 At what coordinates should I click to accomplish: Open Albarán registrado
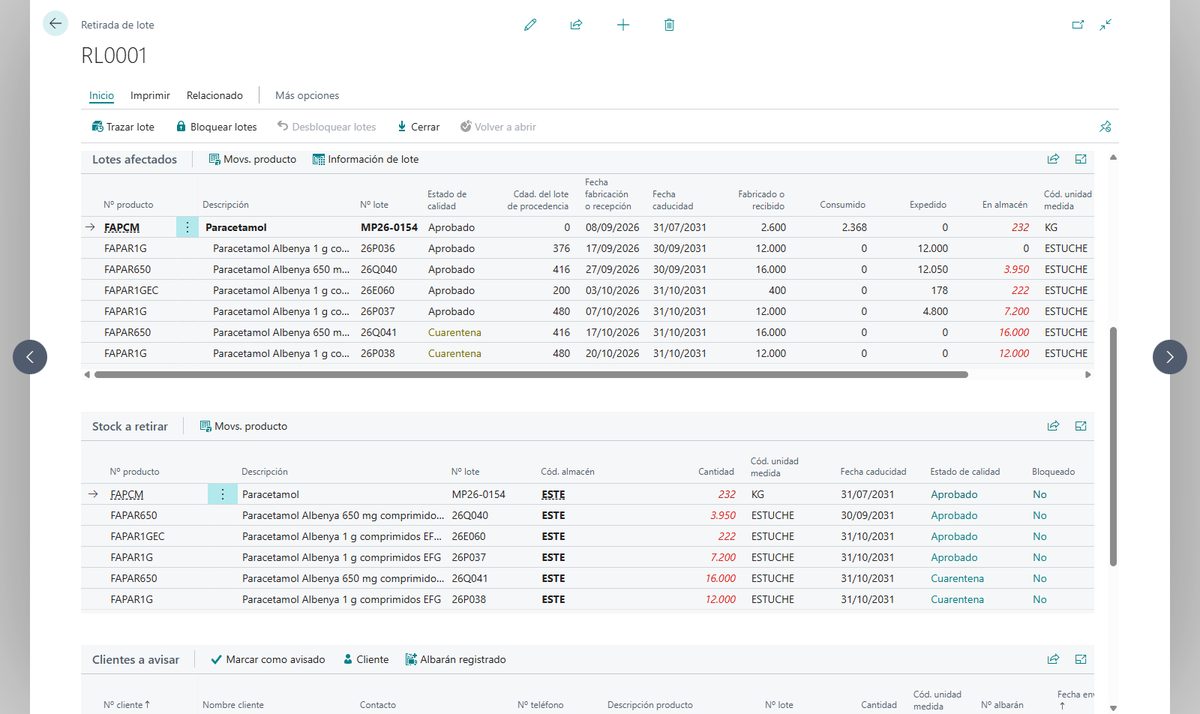pyautogui.click(x=455, y=660)
